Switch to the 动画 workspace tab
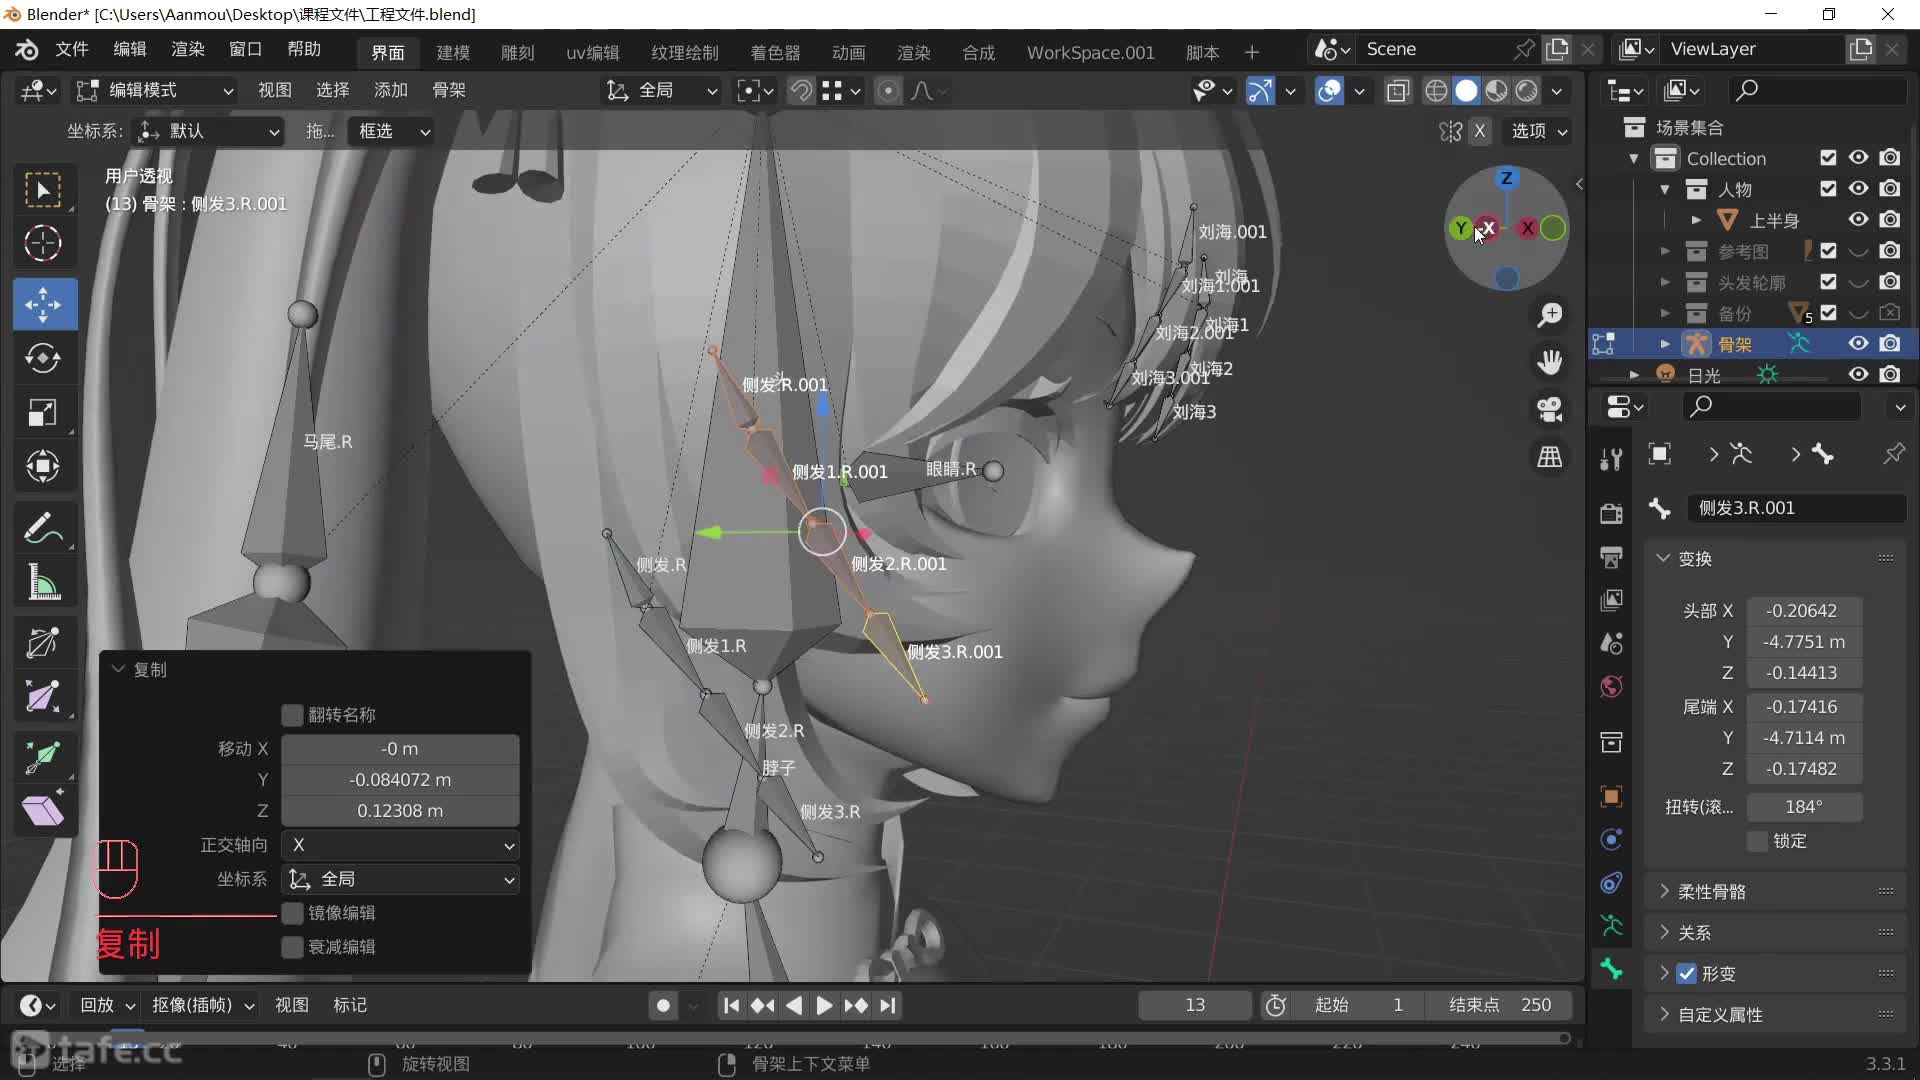1920x1080 pixels. click(x=848, y=52)
